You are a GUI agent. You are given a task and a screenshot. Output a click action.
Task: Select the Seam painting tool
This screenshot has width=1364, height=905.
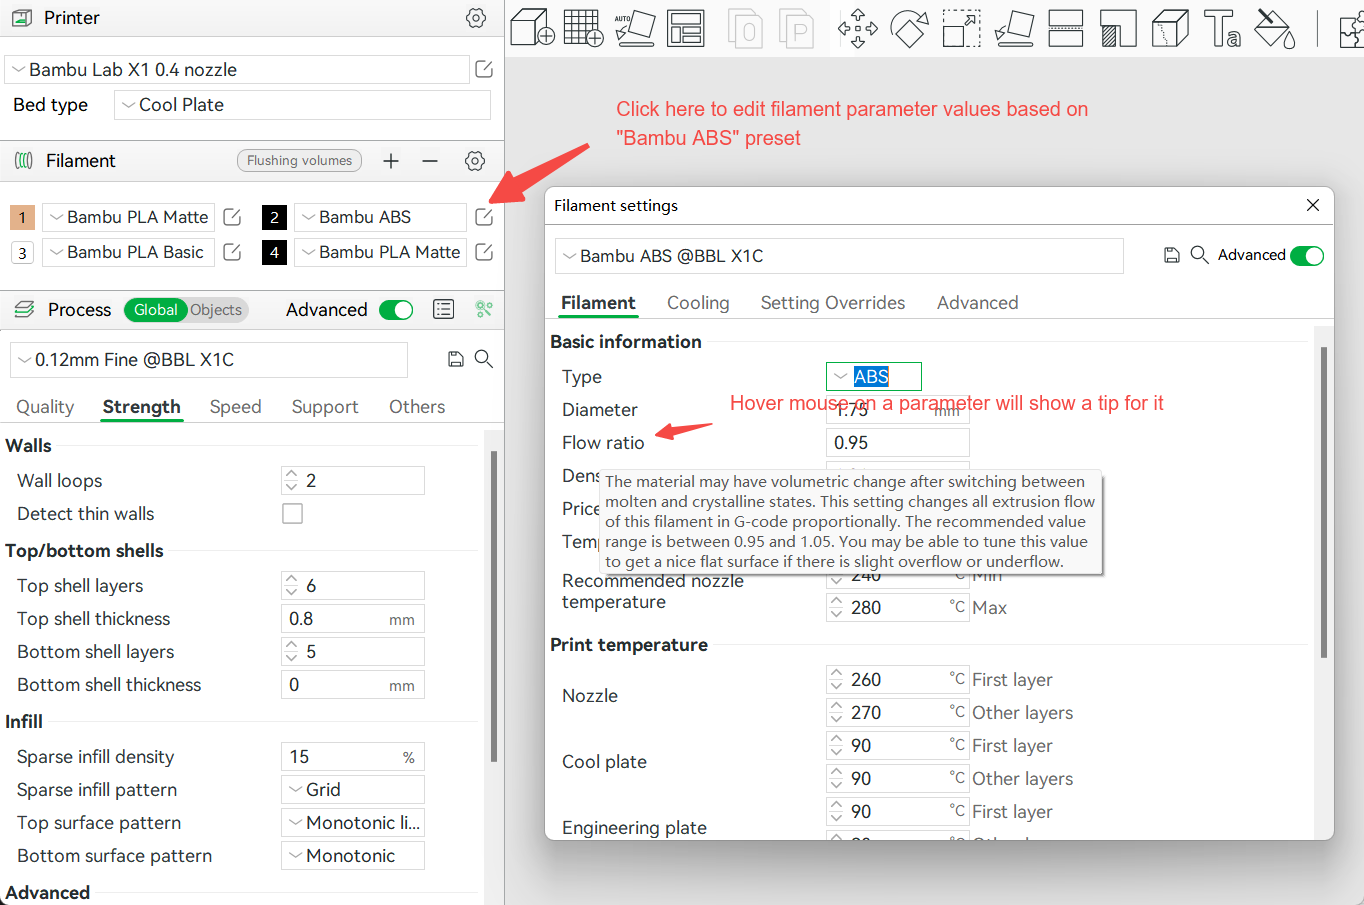1170,28
